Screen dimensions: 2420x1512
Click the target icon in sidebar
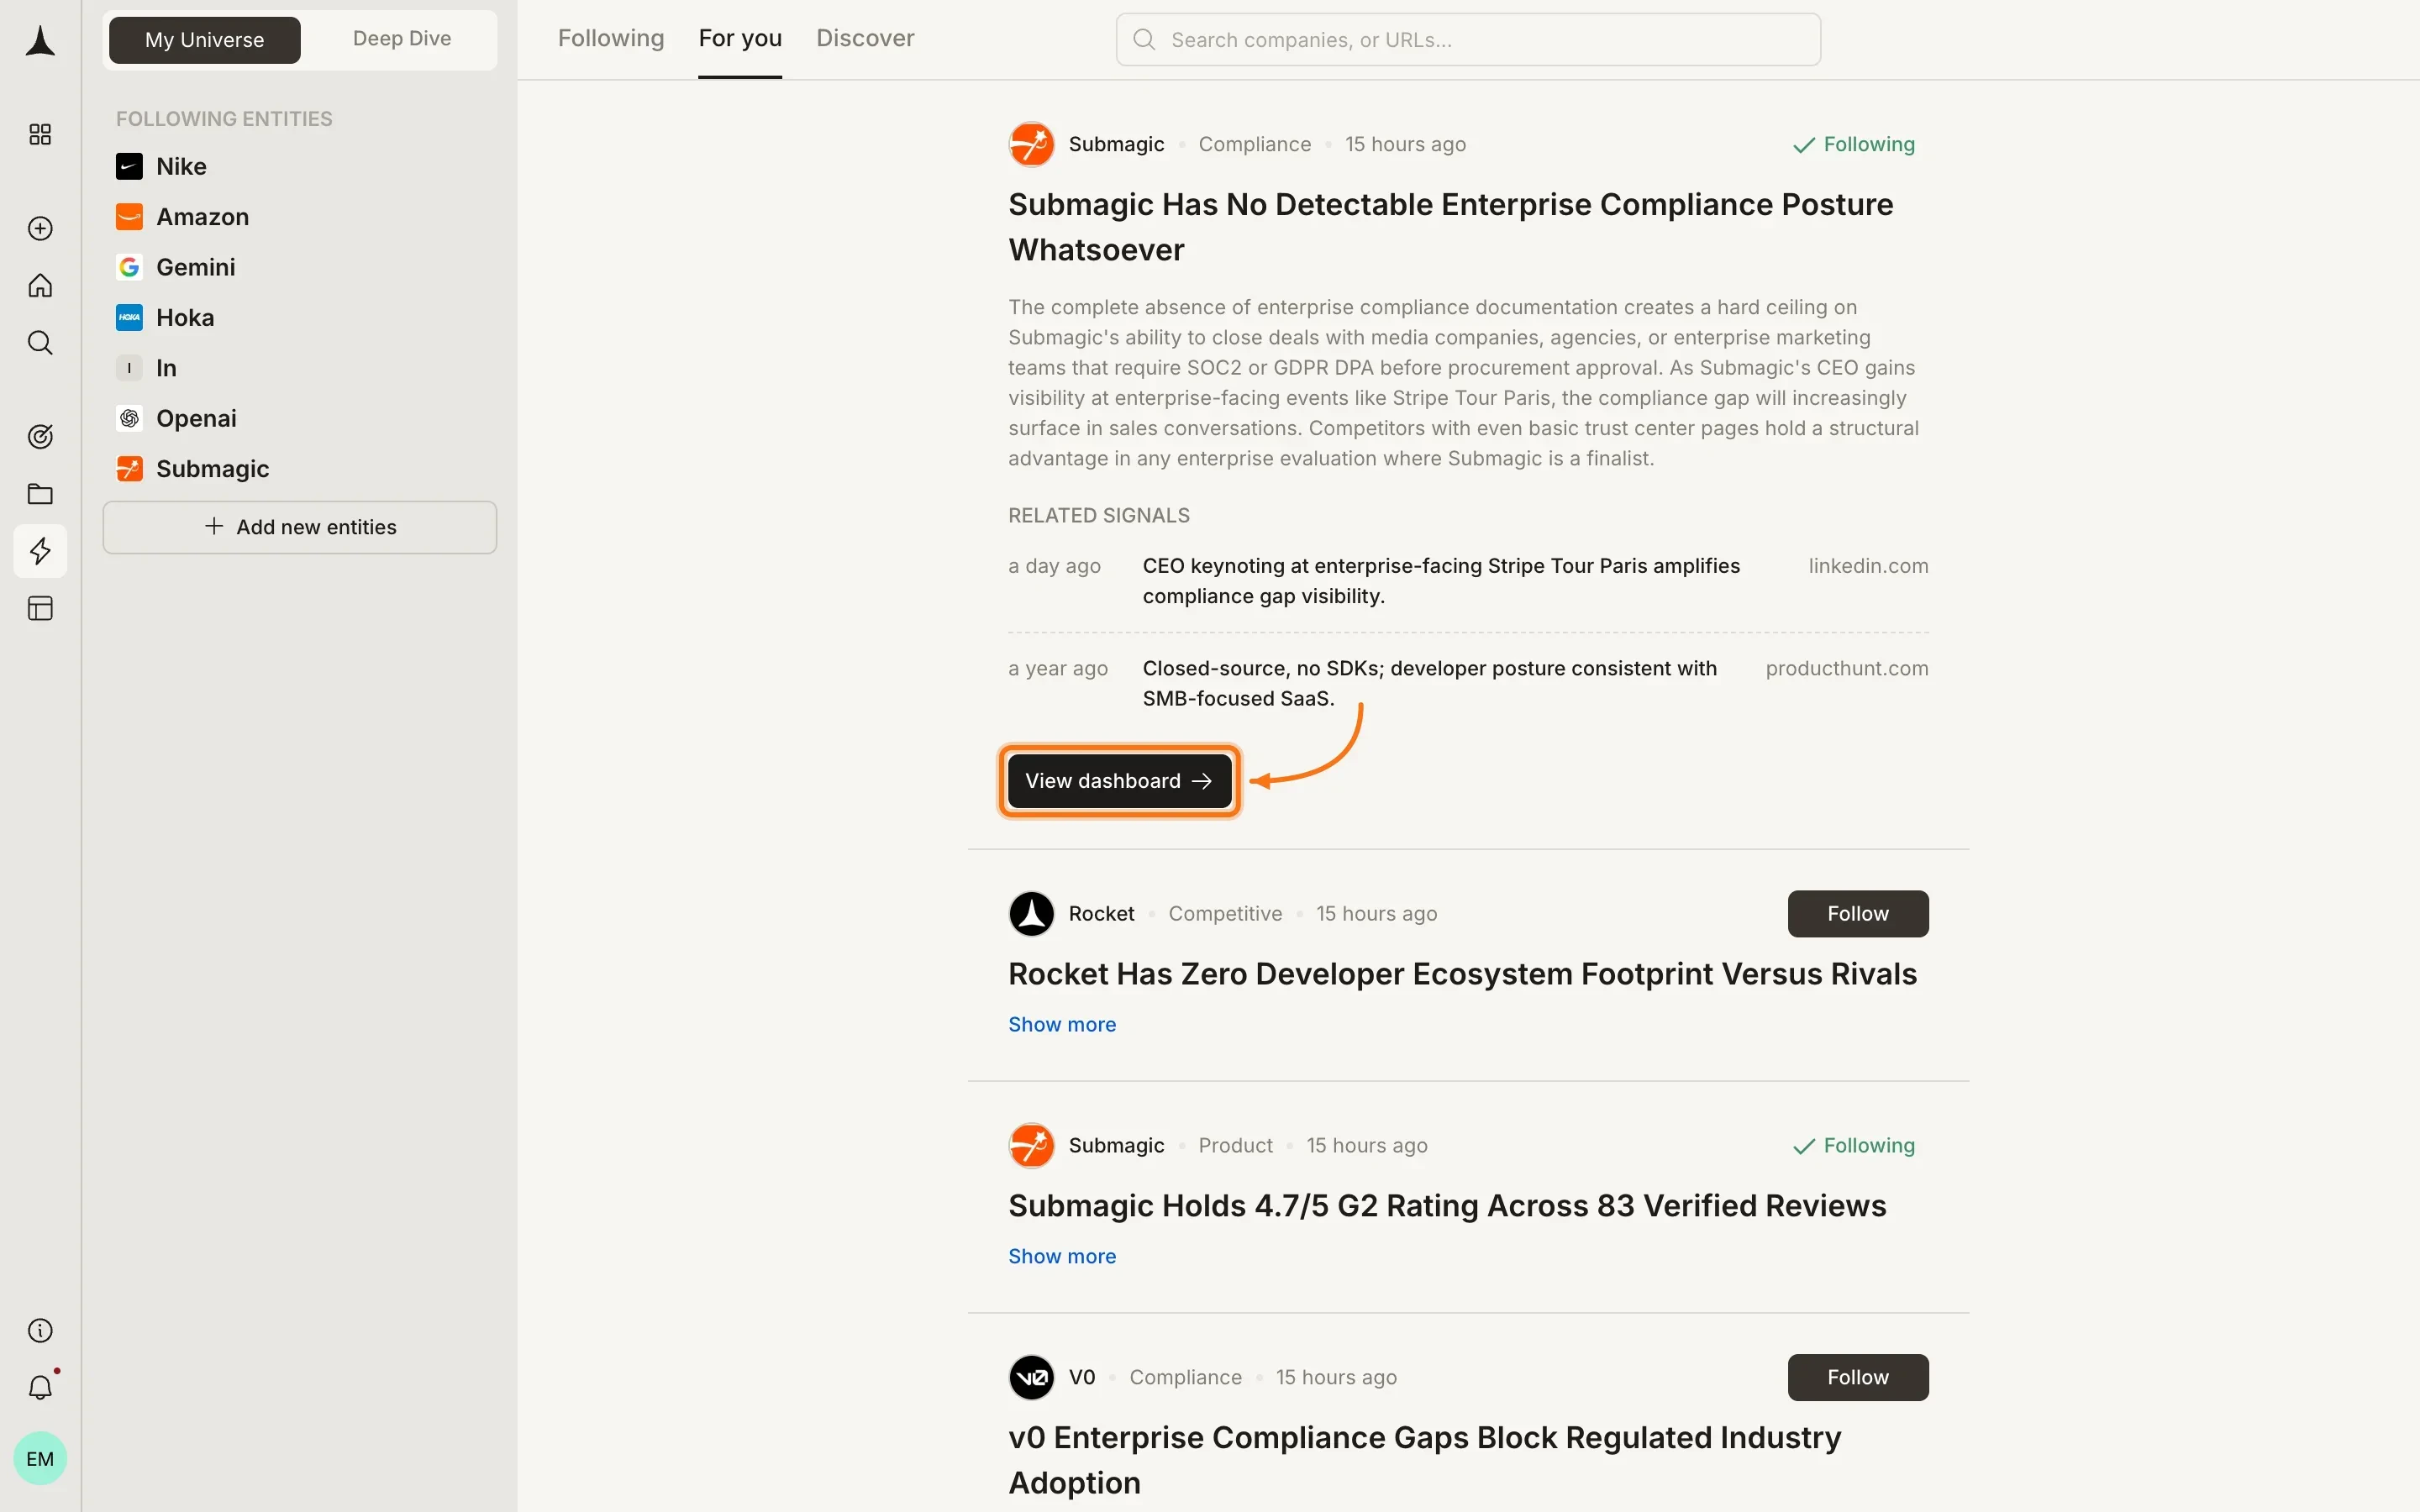40,436
